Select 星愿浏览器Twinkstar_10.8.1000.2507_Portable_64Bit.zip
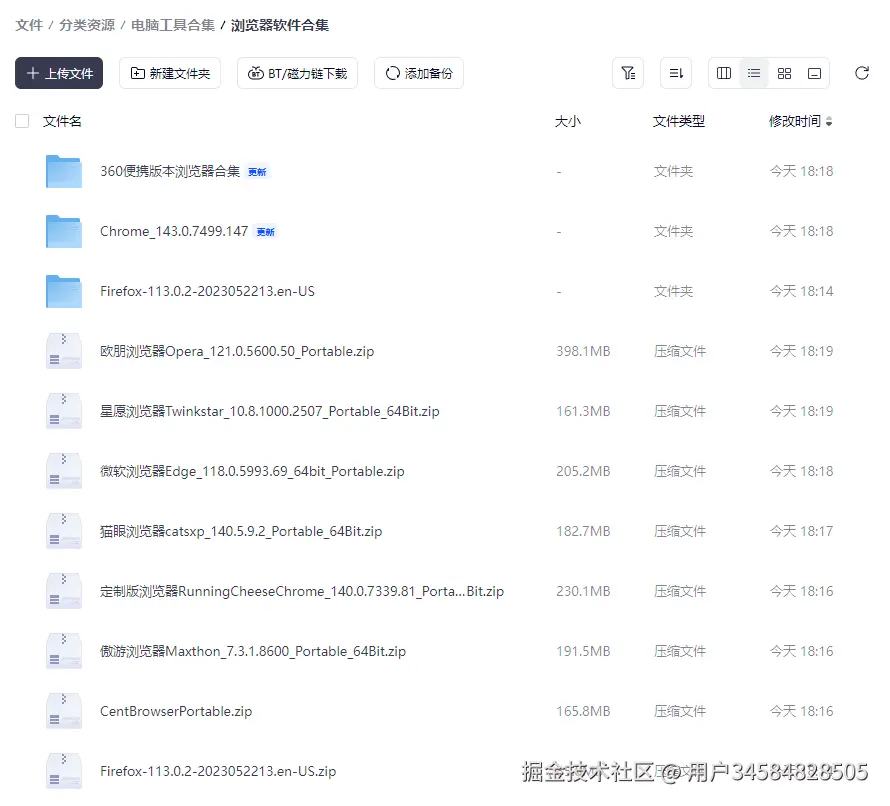 (270, 412)
